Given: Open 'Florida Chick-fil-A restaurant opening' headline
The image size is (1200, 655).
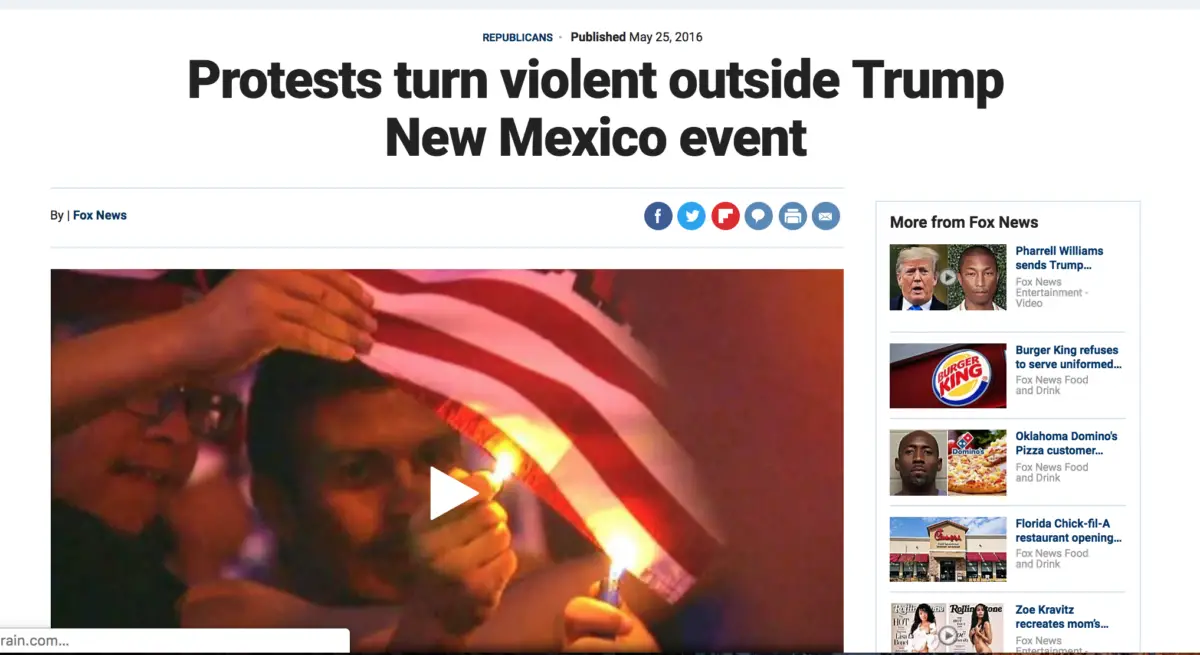Looking at the screenshot, I should tap(1069, 530).
